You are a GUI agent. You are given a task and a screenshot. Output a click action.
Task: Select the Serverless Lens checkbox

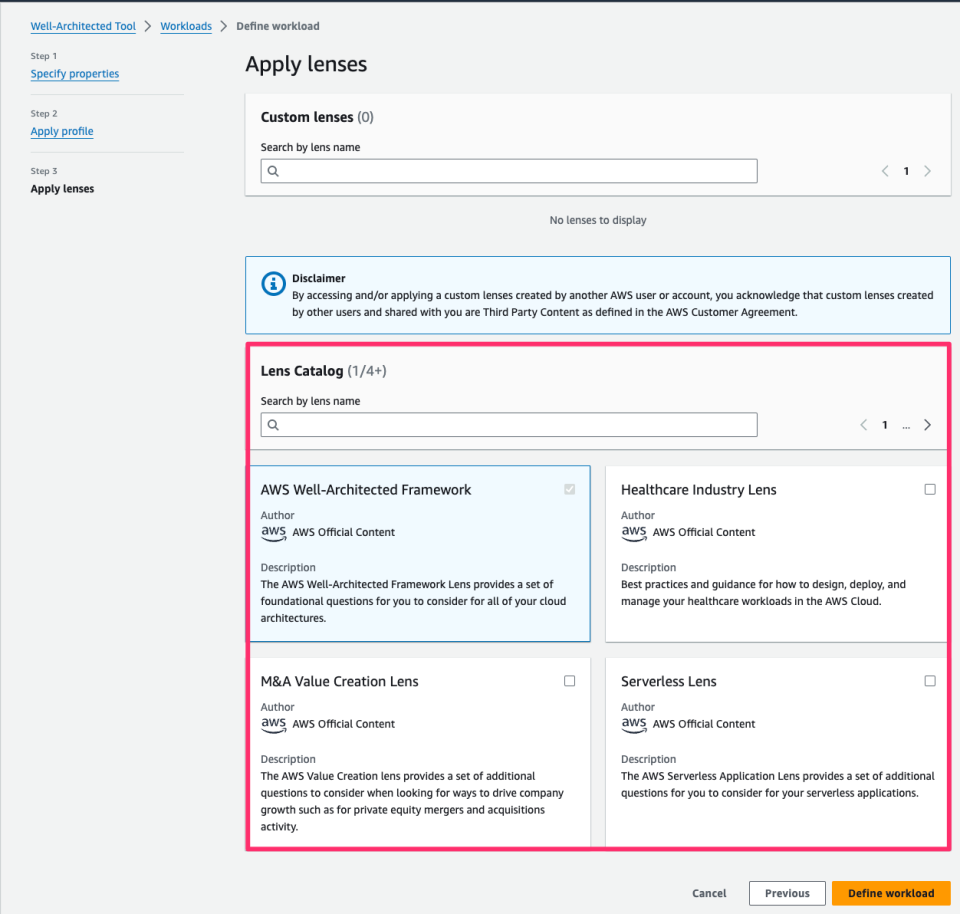click(930, 680)
